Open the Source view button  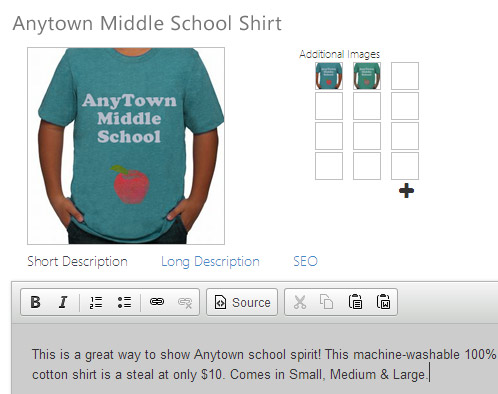coord(242,302)
